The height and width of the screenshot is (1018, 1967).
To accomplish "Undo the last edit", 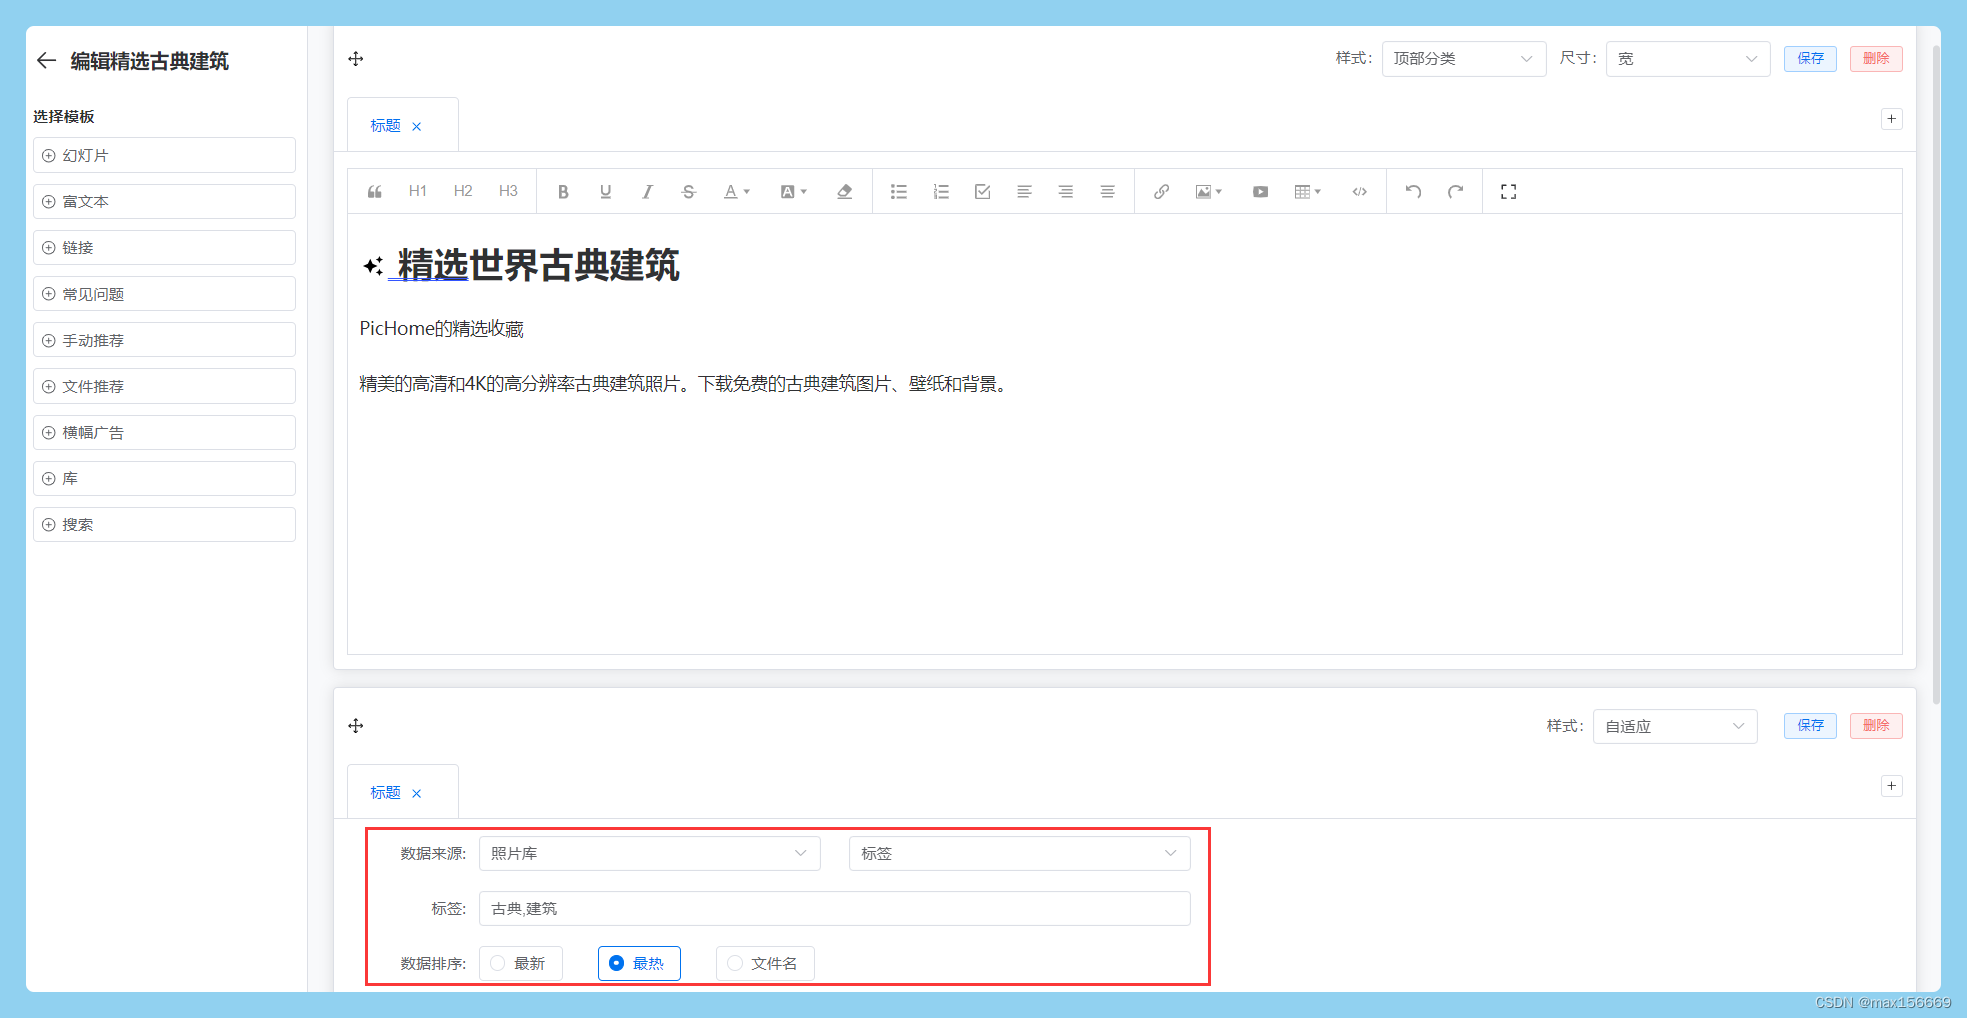I will click(1413, 192).
